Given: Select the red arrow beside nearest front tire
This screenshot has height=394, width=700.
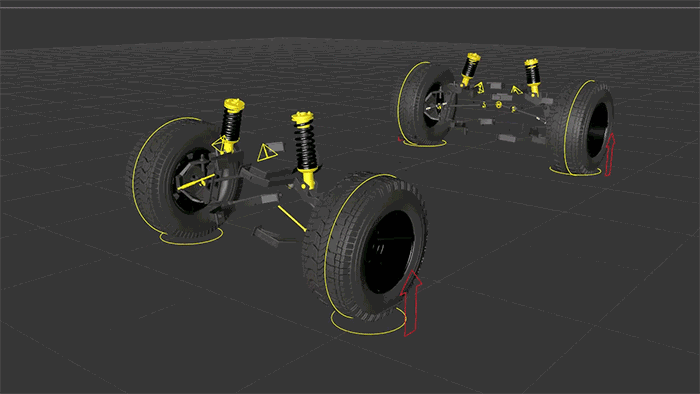Looking at the screenshot, I should pos(412,303).
